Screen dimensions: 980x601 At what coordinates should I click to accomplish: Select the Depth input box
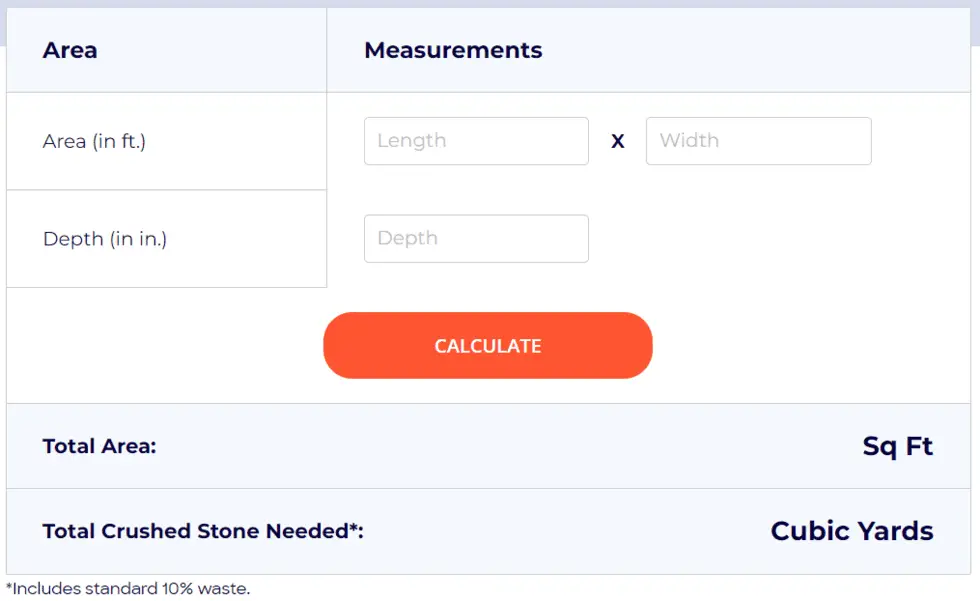(476, 239)
